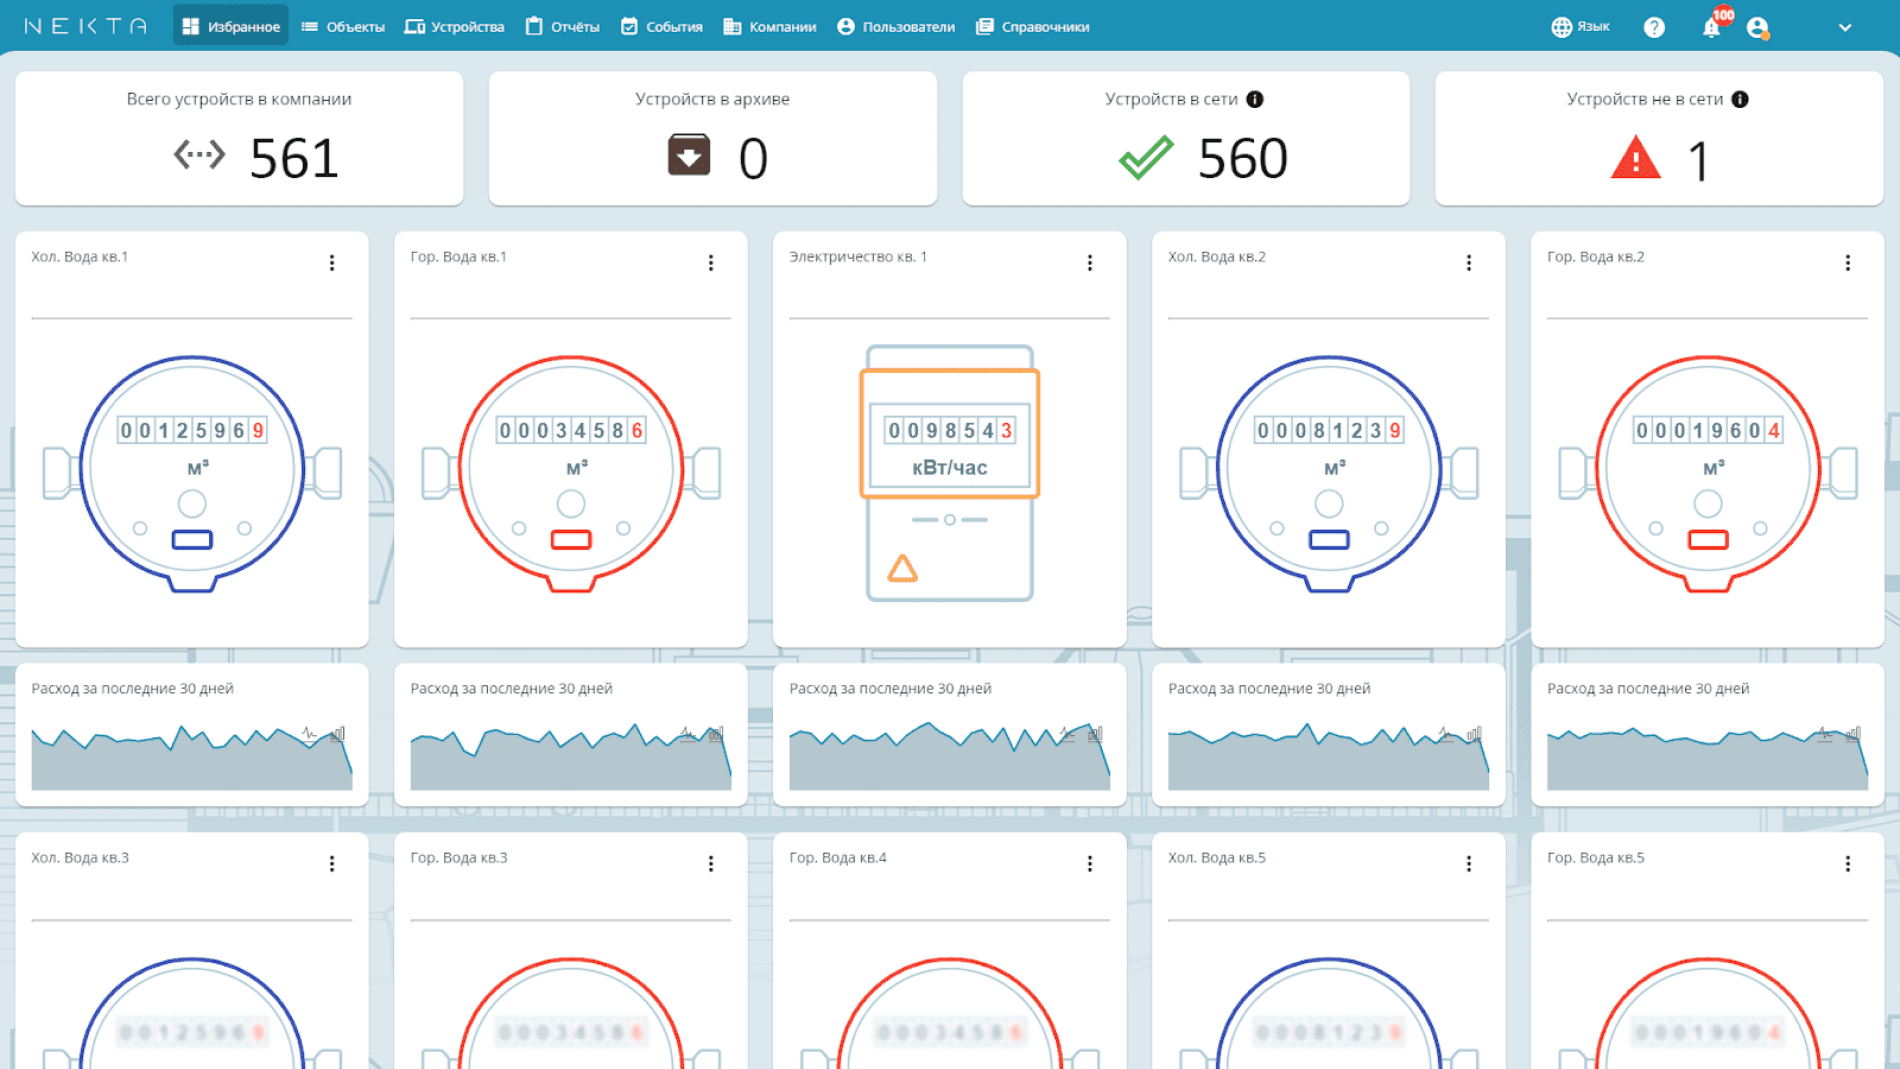This screenshot has width=1900, height=1069.
Task: Click the archive box icon
Action: (x=689, y=155)
